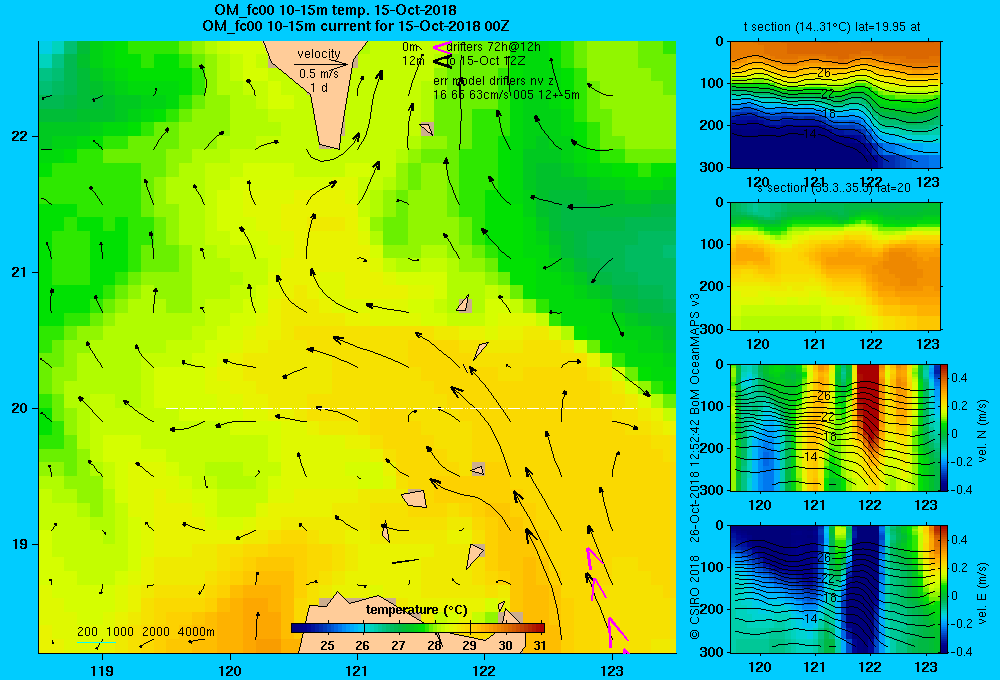Click the 'vel. N (m/s)' color bar

coord(945,427)
